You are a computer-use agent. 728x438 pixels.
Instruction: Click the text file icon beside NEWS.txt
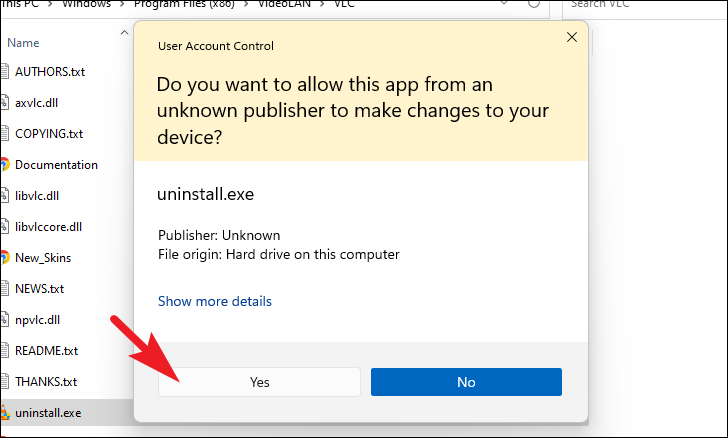click(x=4, y=288)
